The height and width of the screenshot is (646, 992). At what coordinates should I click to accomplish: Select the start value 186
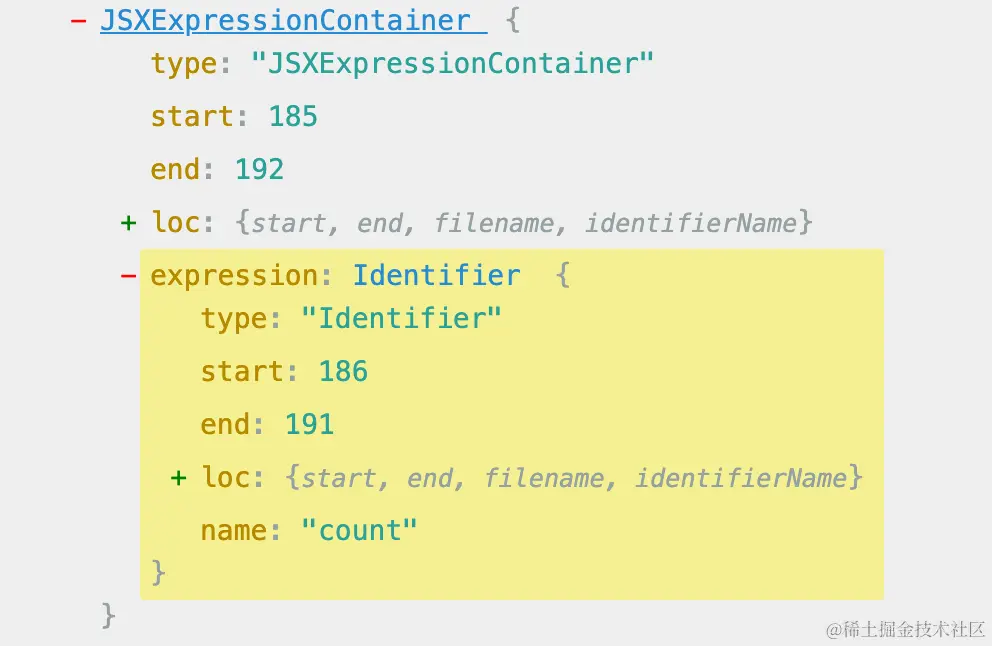[343, 372]
